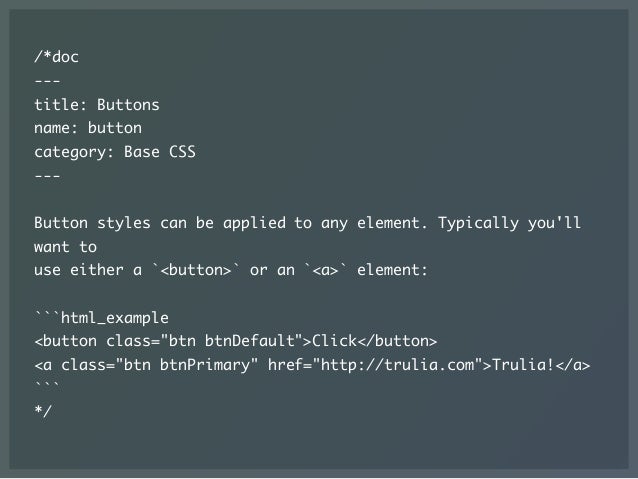The height and width of the screenshot is (479, 638).
Task: Click the Base CSS category value
Action: [160, 152]
